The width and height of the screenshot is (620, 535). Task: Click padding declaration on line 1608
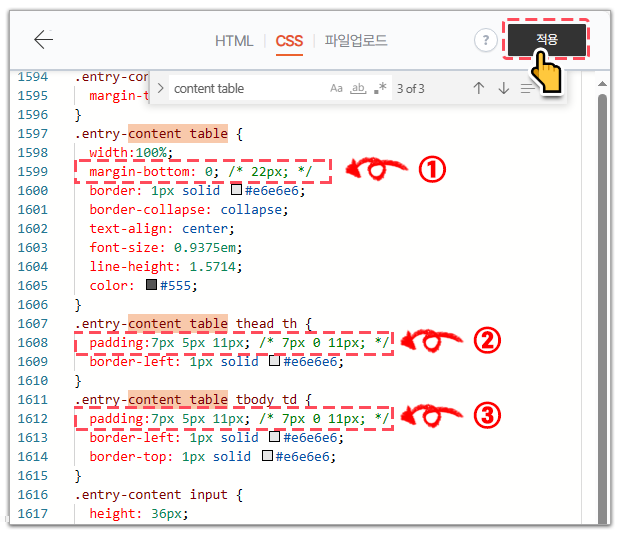(170, 342)
